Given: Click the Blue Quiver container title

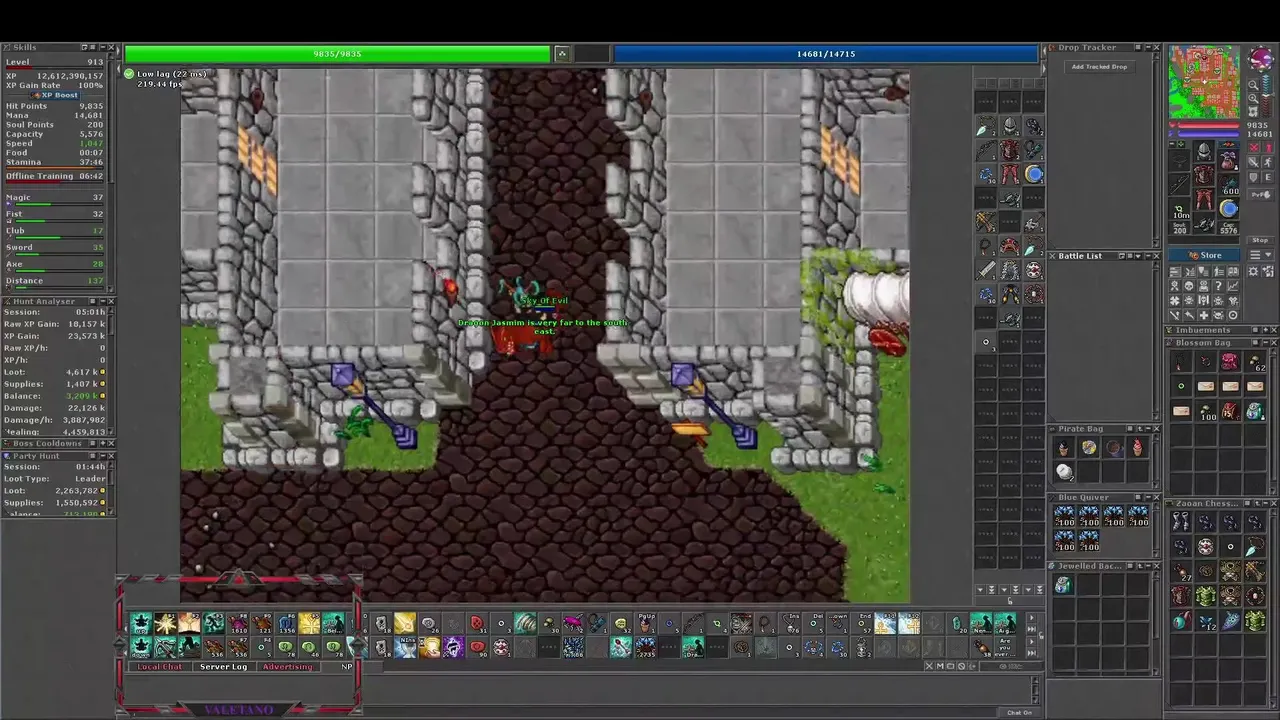Looking at the screenshot, I should [1083, 497].
